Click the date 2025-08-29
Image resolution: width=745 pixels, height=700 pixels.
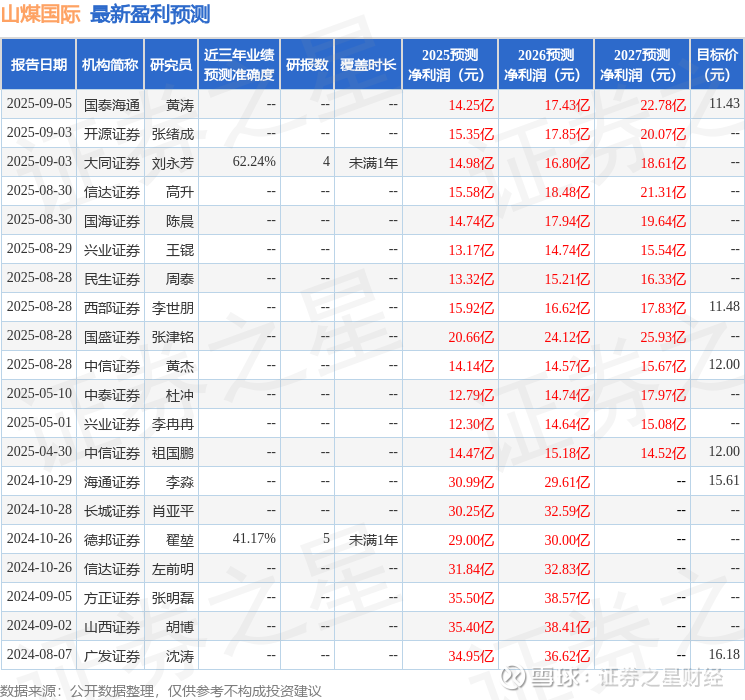click(x=39, y=249)
